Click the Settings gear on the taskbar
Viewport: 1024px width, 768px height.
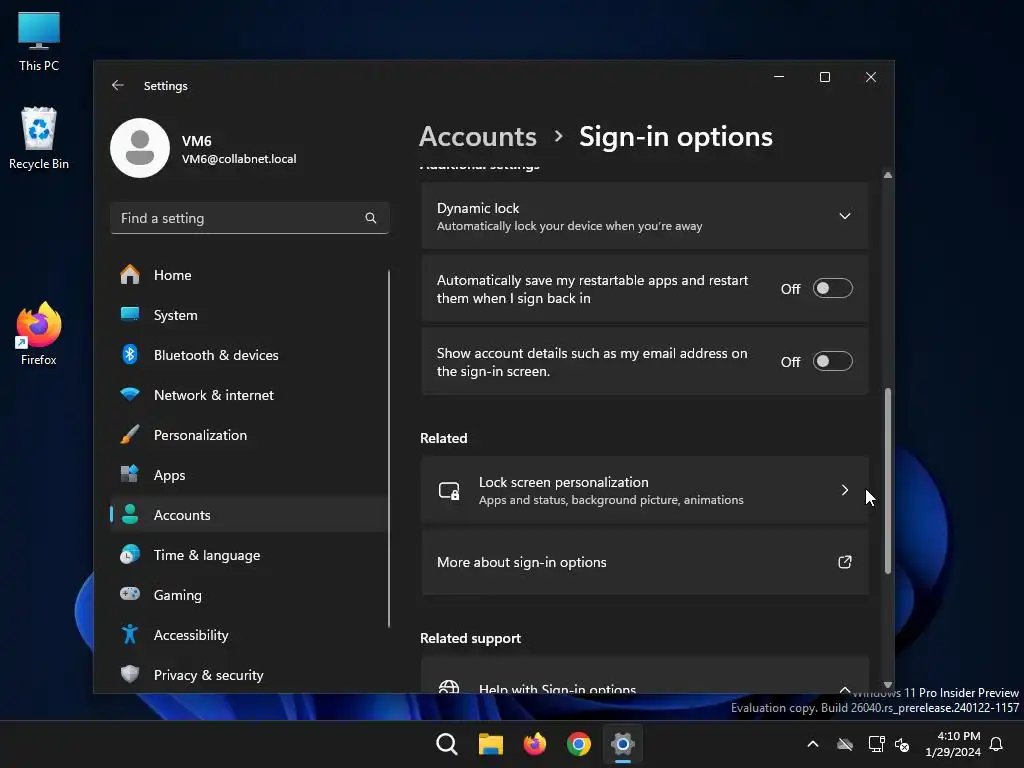[x=623, y=744]
